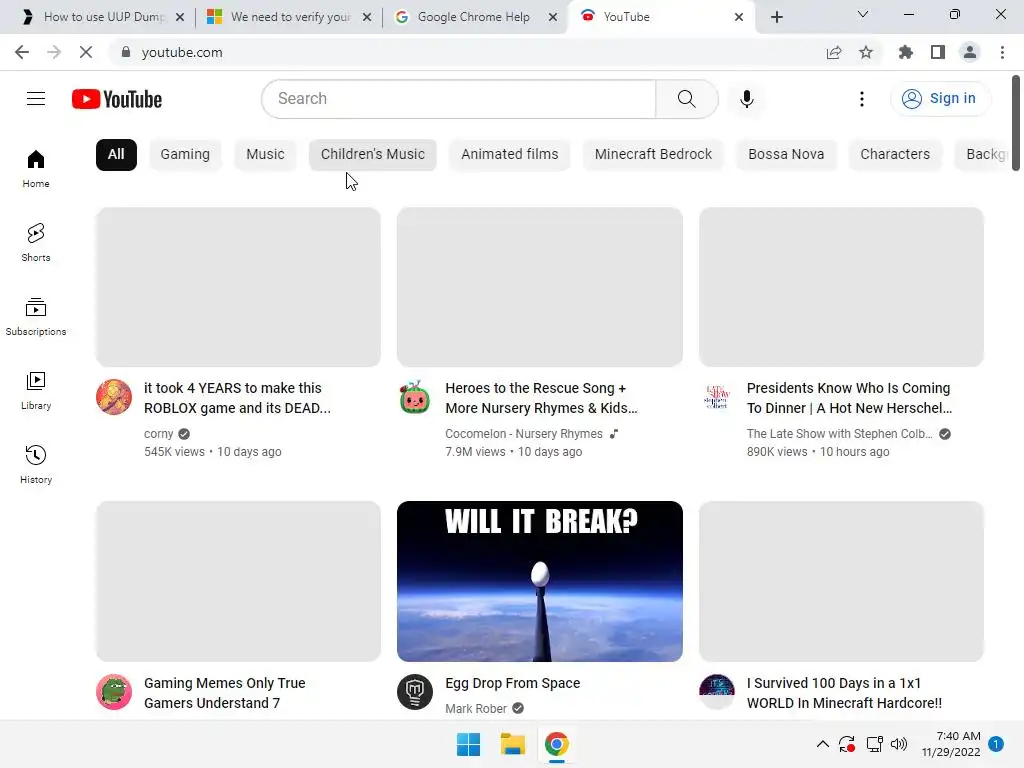Open YouTube settings three-dot menu
1024x768 pixels.
point(862,99)
